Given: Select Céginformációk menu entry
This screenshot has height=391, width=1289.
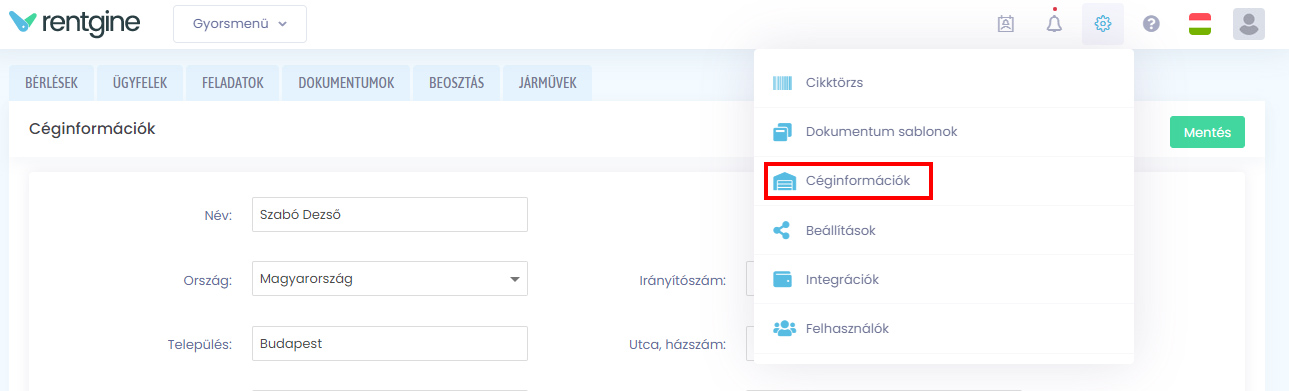Looking at the screenshot, I should [x=944, y=181].
